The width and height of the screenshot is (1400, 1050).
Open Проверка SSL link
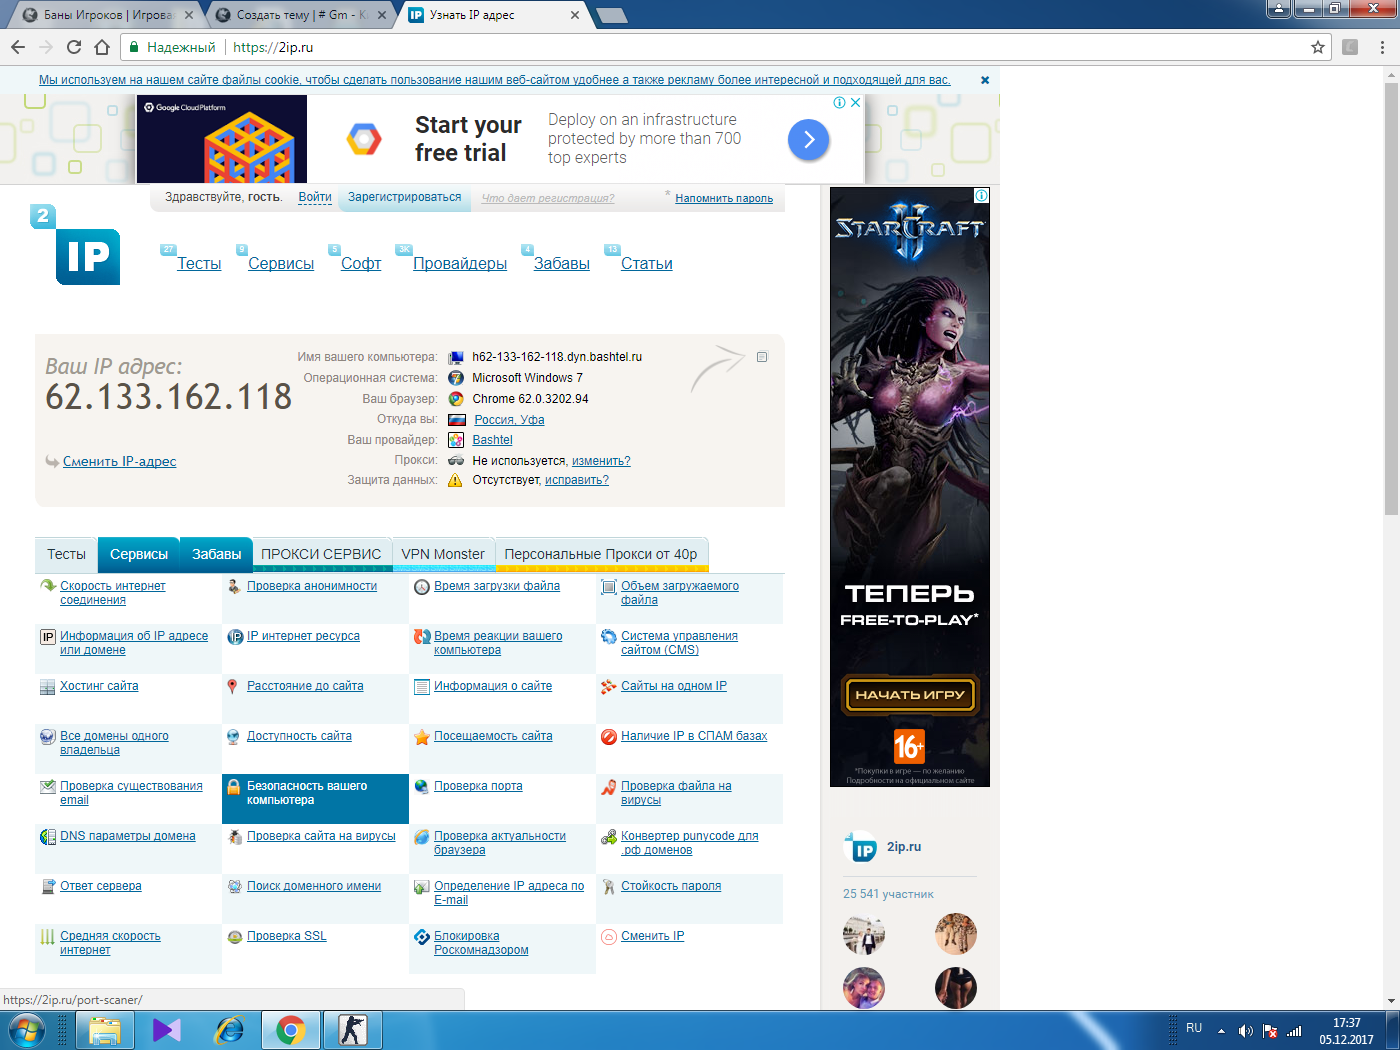click(287, 936)
